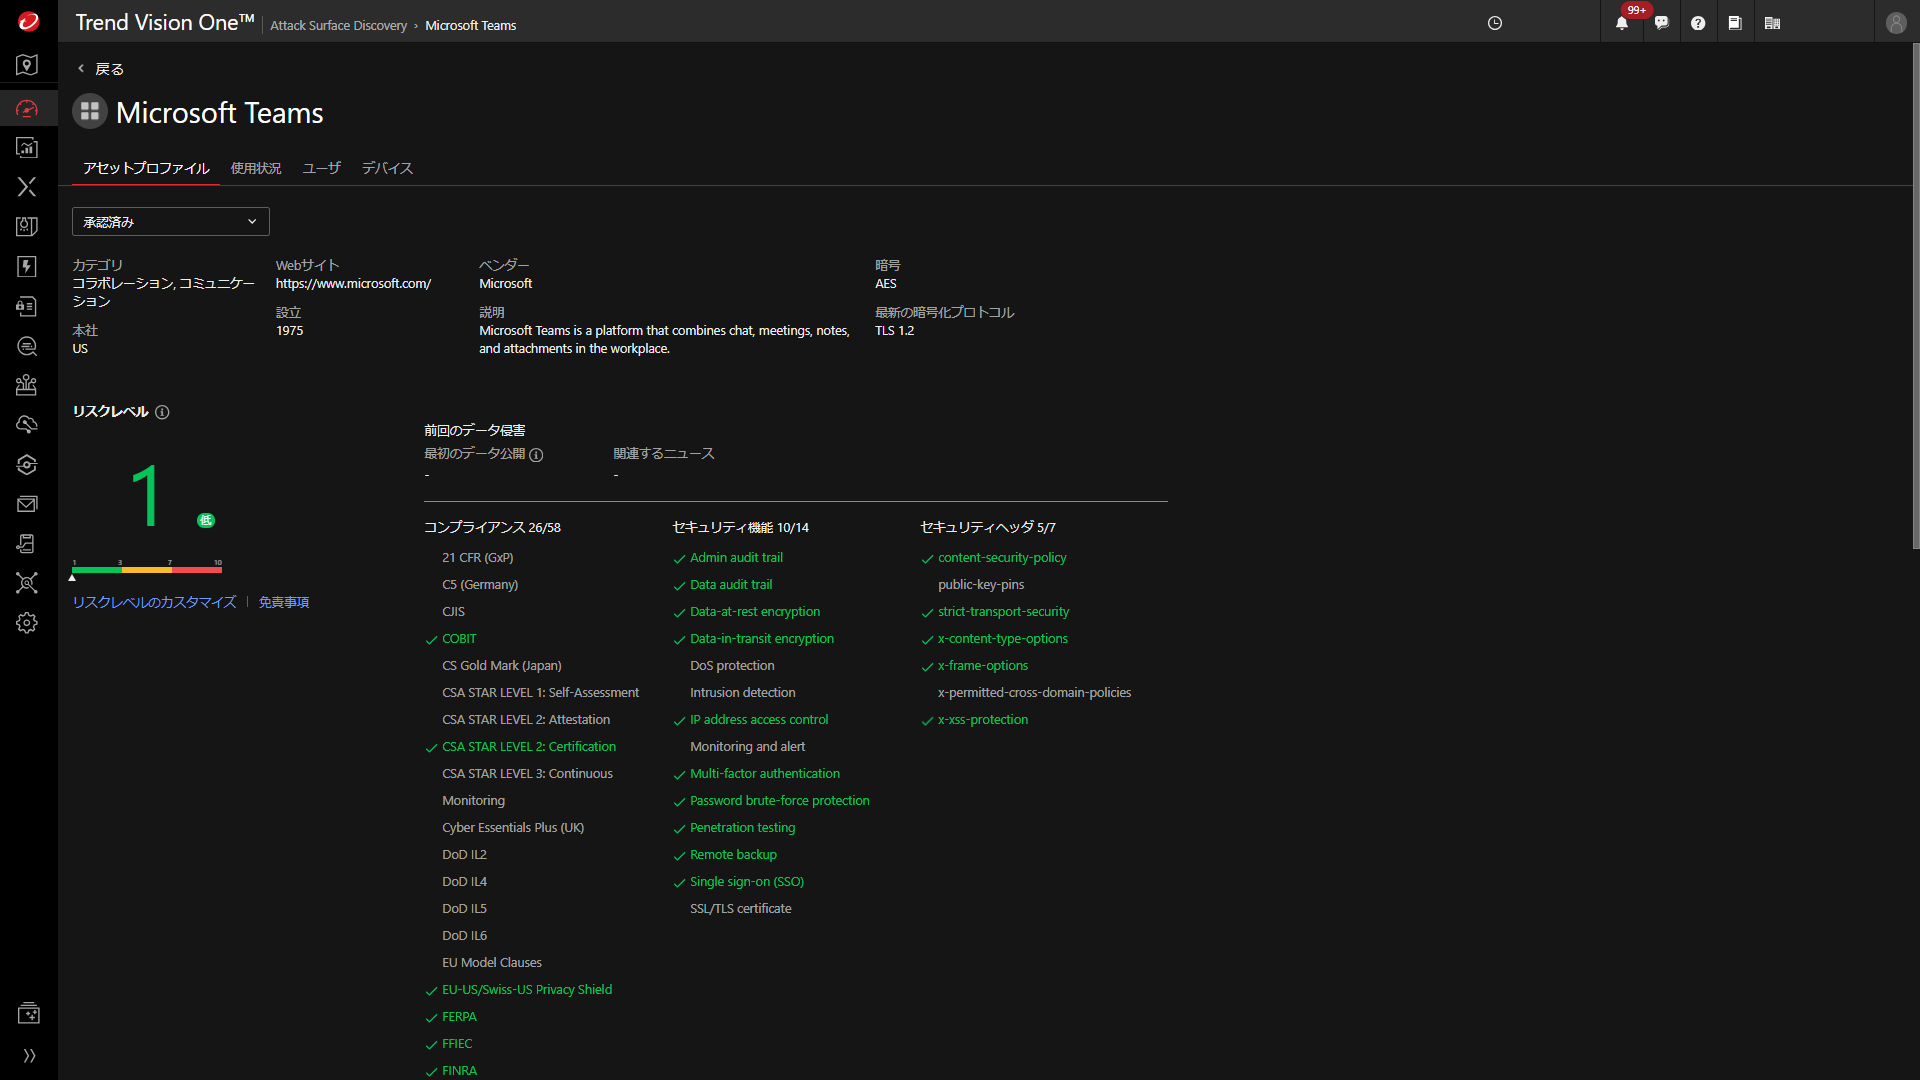1920x1080 pixels.
Task: Click the info icon next to リスクレベル
Action: [x=162, y=412]
